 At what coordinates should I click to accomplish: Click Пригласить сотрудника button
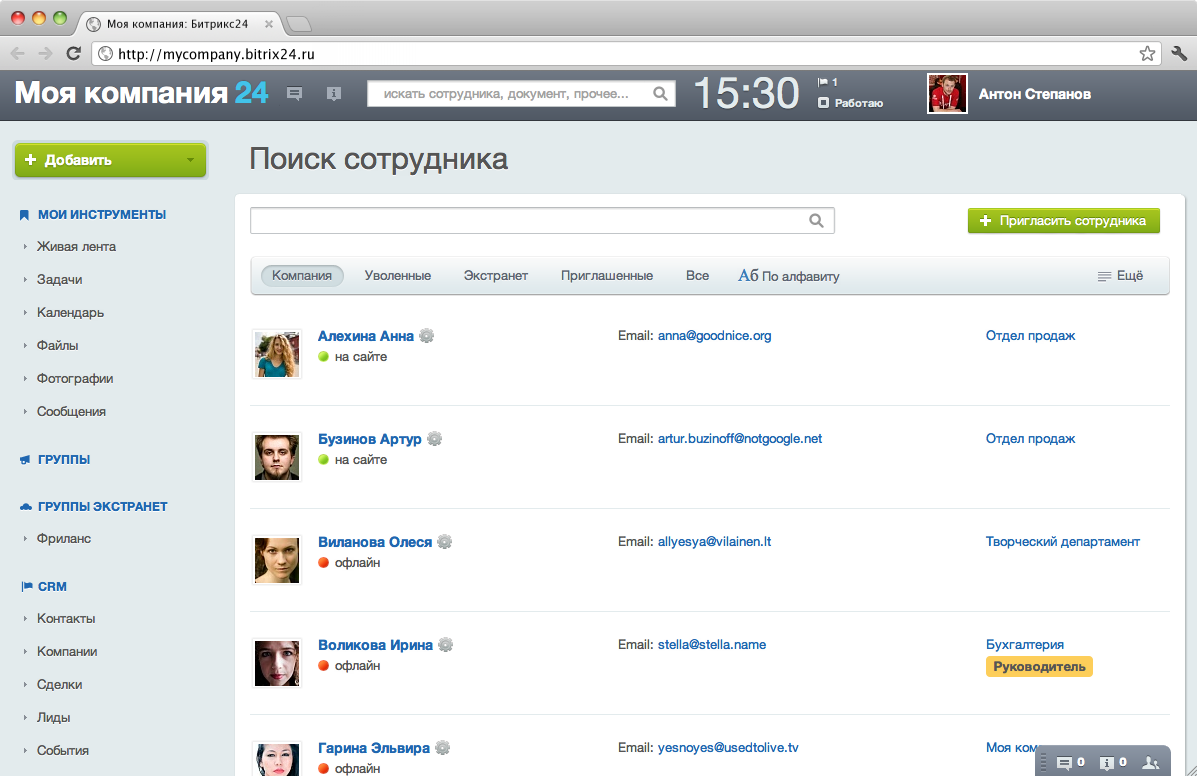(x=1063, y=221)
